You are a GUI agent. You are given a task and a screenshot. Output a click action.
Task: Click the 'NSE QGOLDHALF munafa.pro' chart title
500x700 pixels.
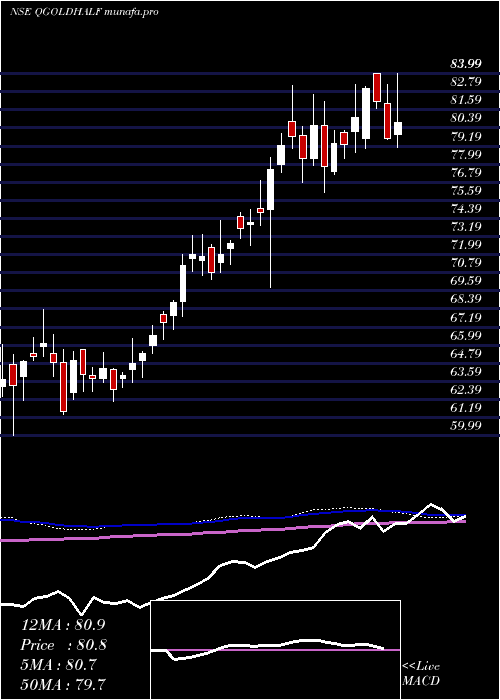pos(84,12)
